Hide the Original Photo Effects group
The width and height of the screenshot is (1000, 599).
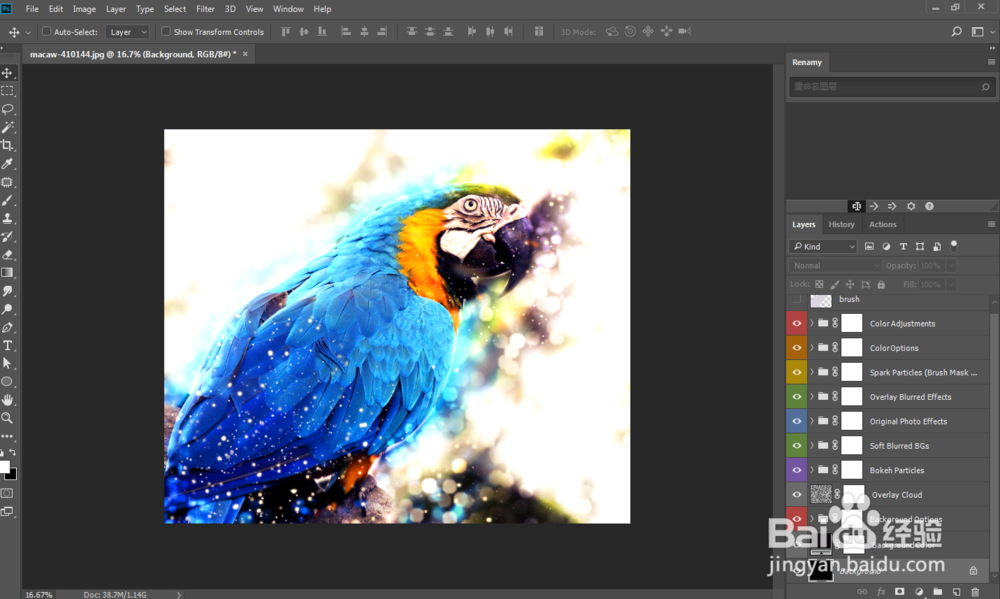point(797,421)
